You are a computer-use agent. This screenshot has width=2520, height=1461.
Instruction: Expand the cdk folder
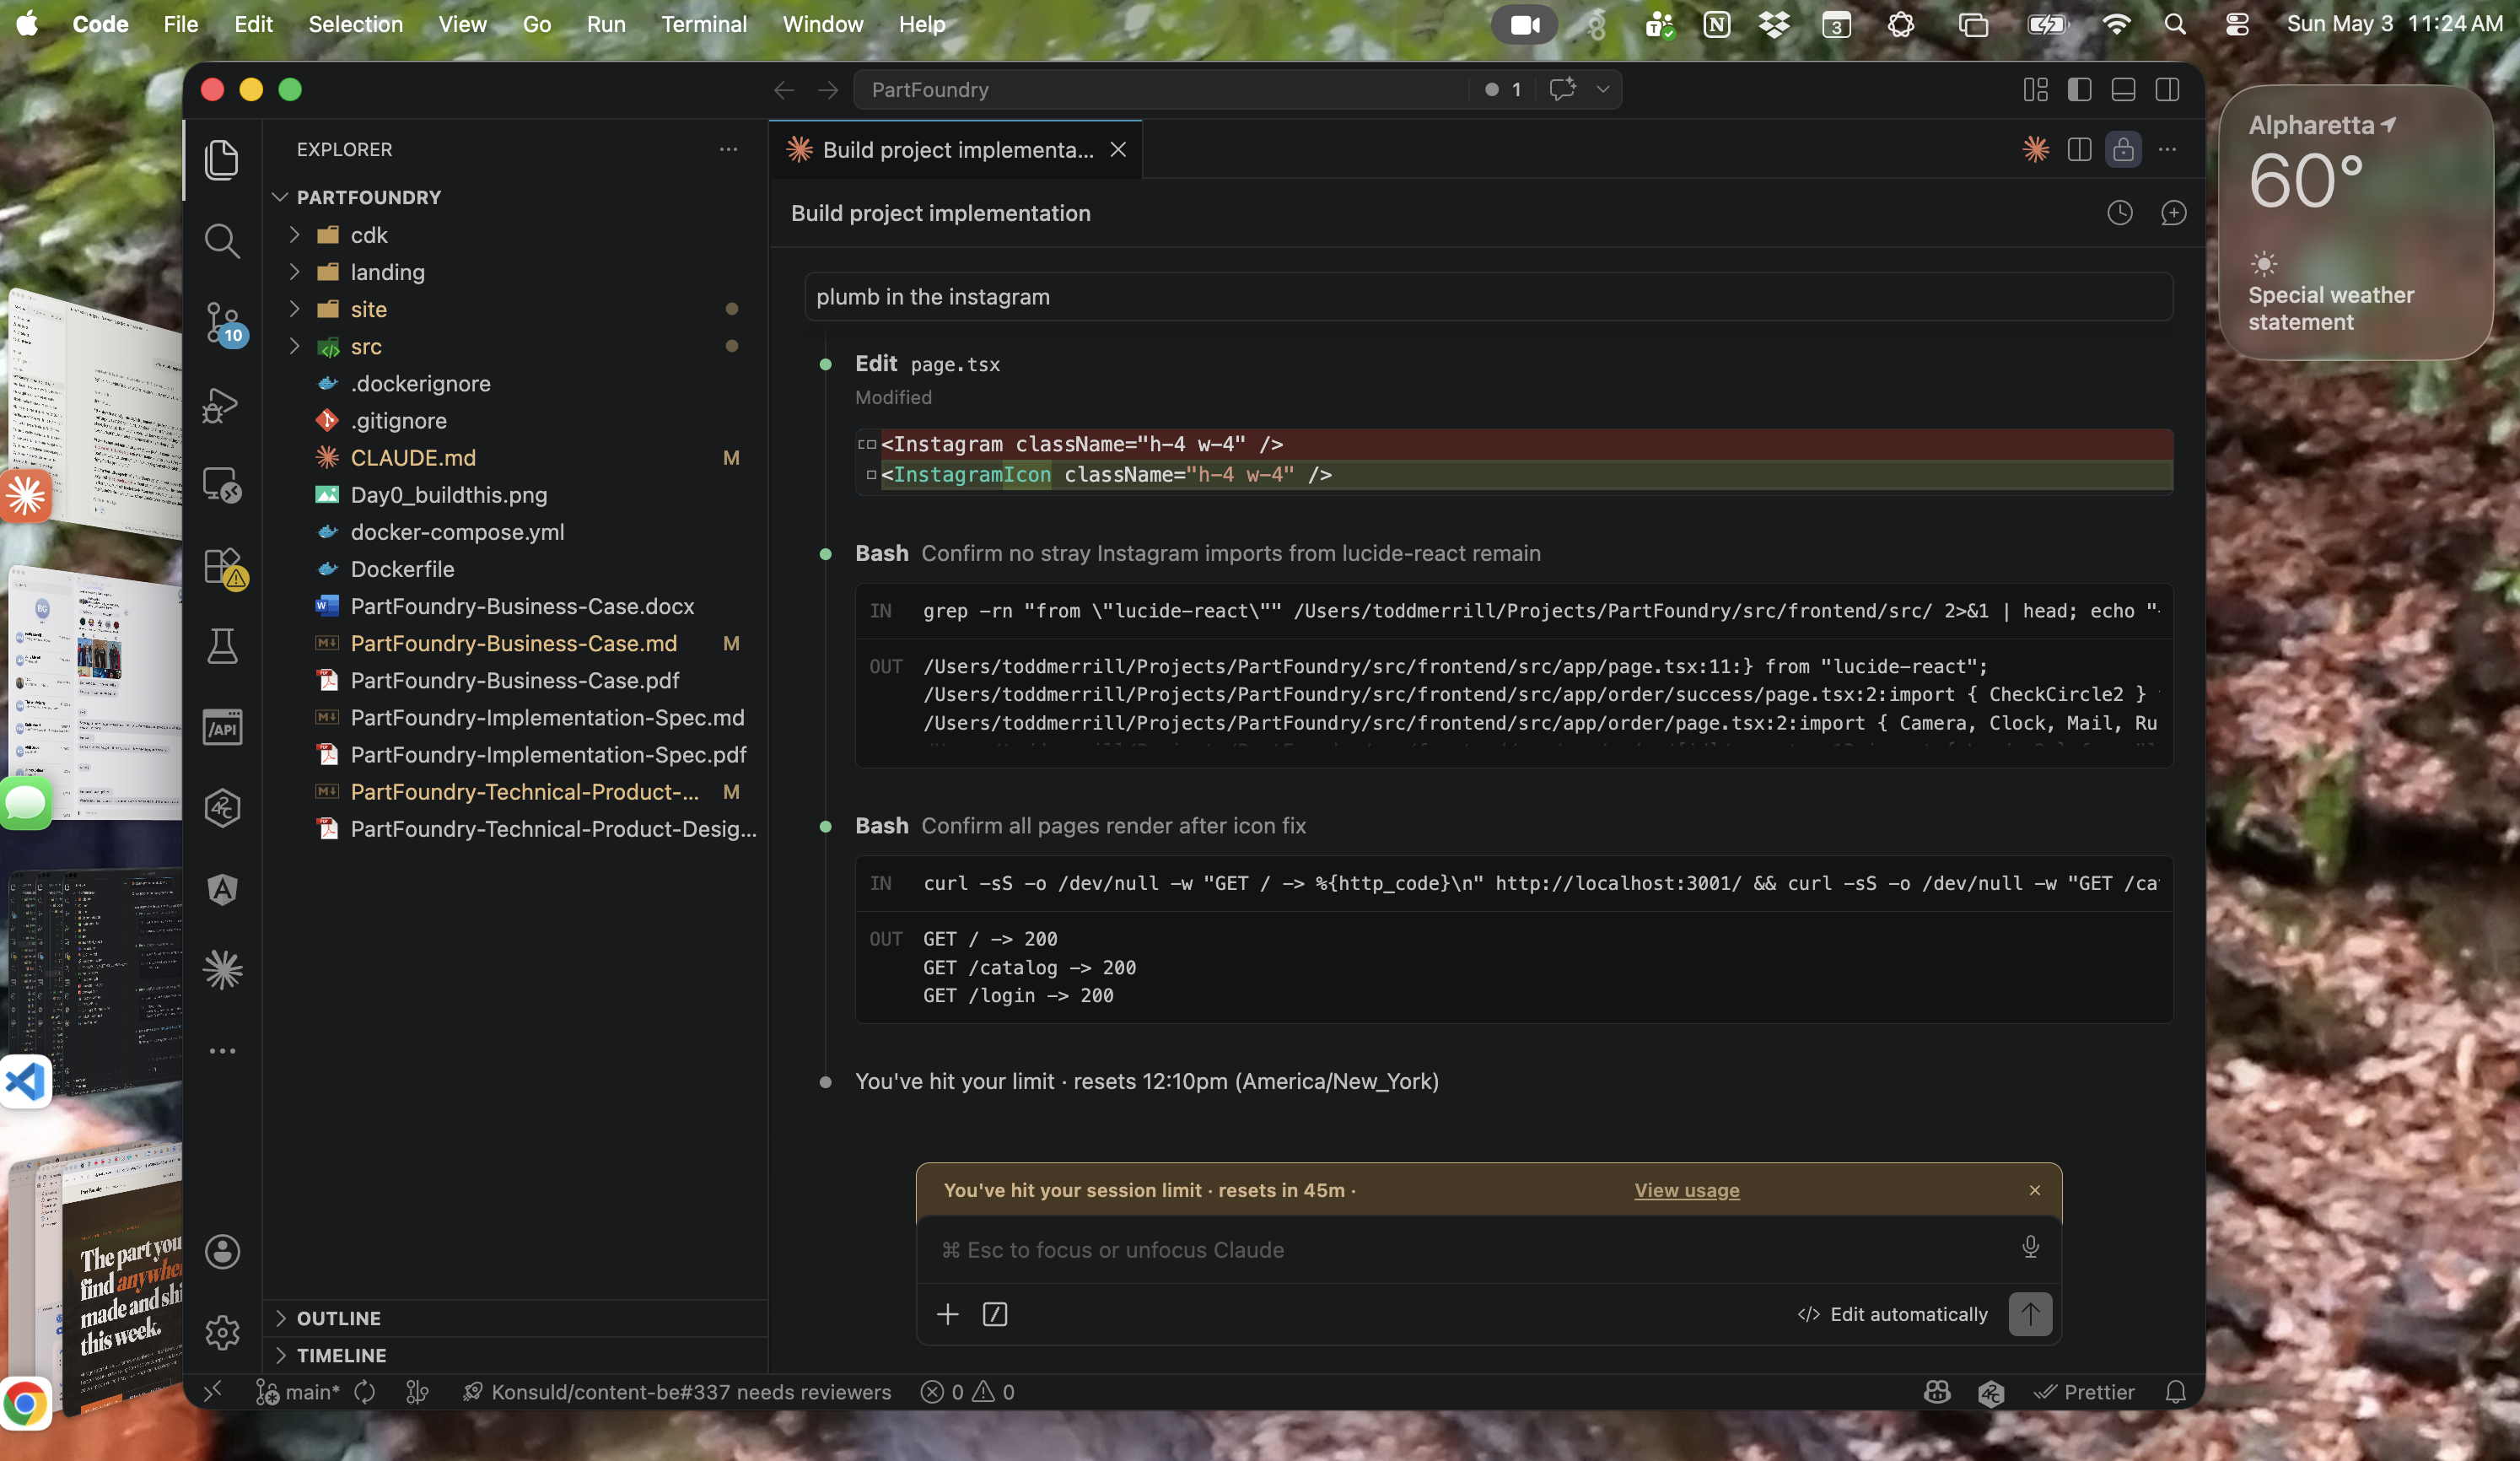point(294,235)
